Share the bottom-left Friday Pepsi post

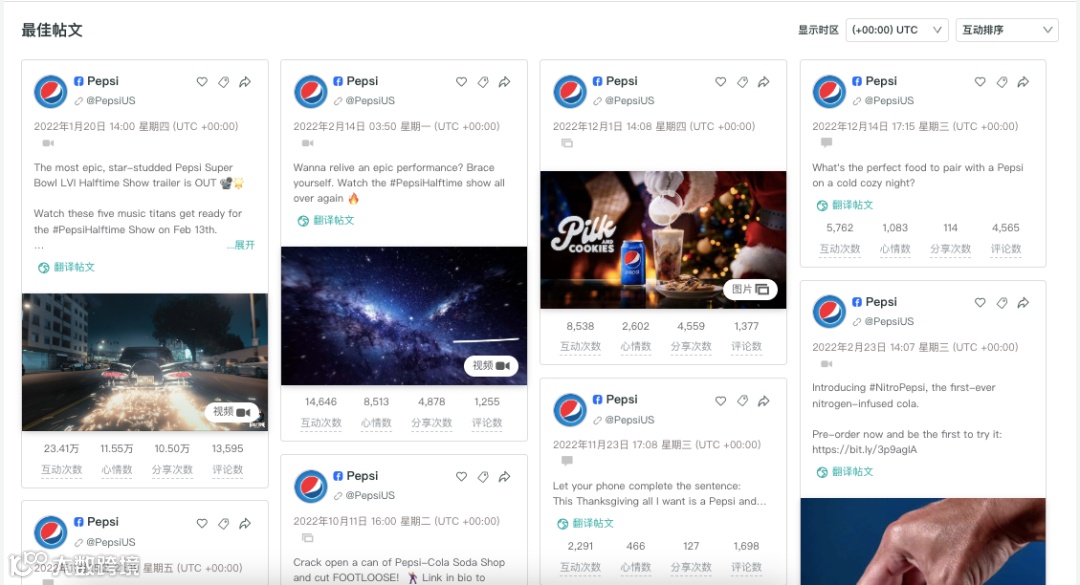245,524
